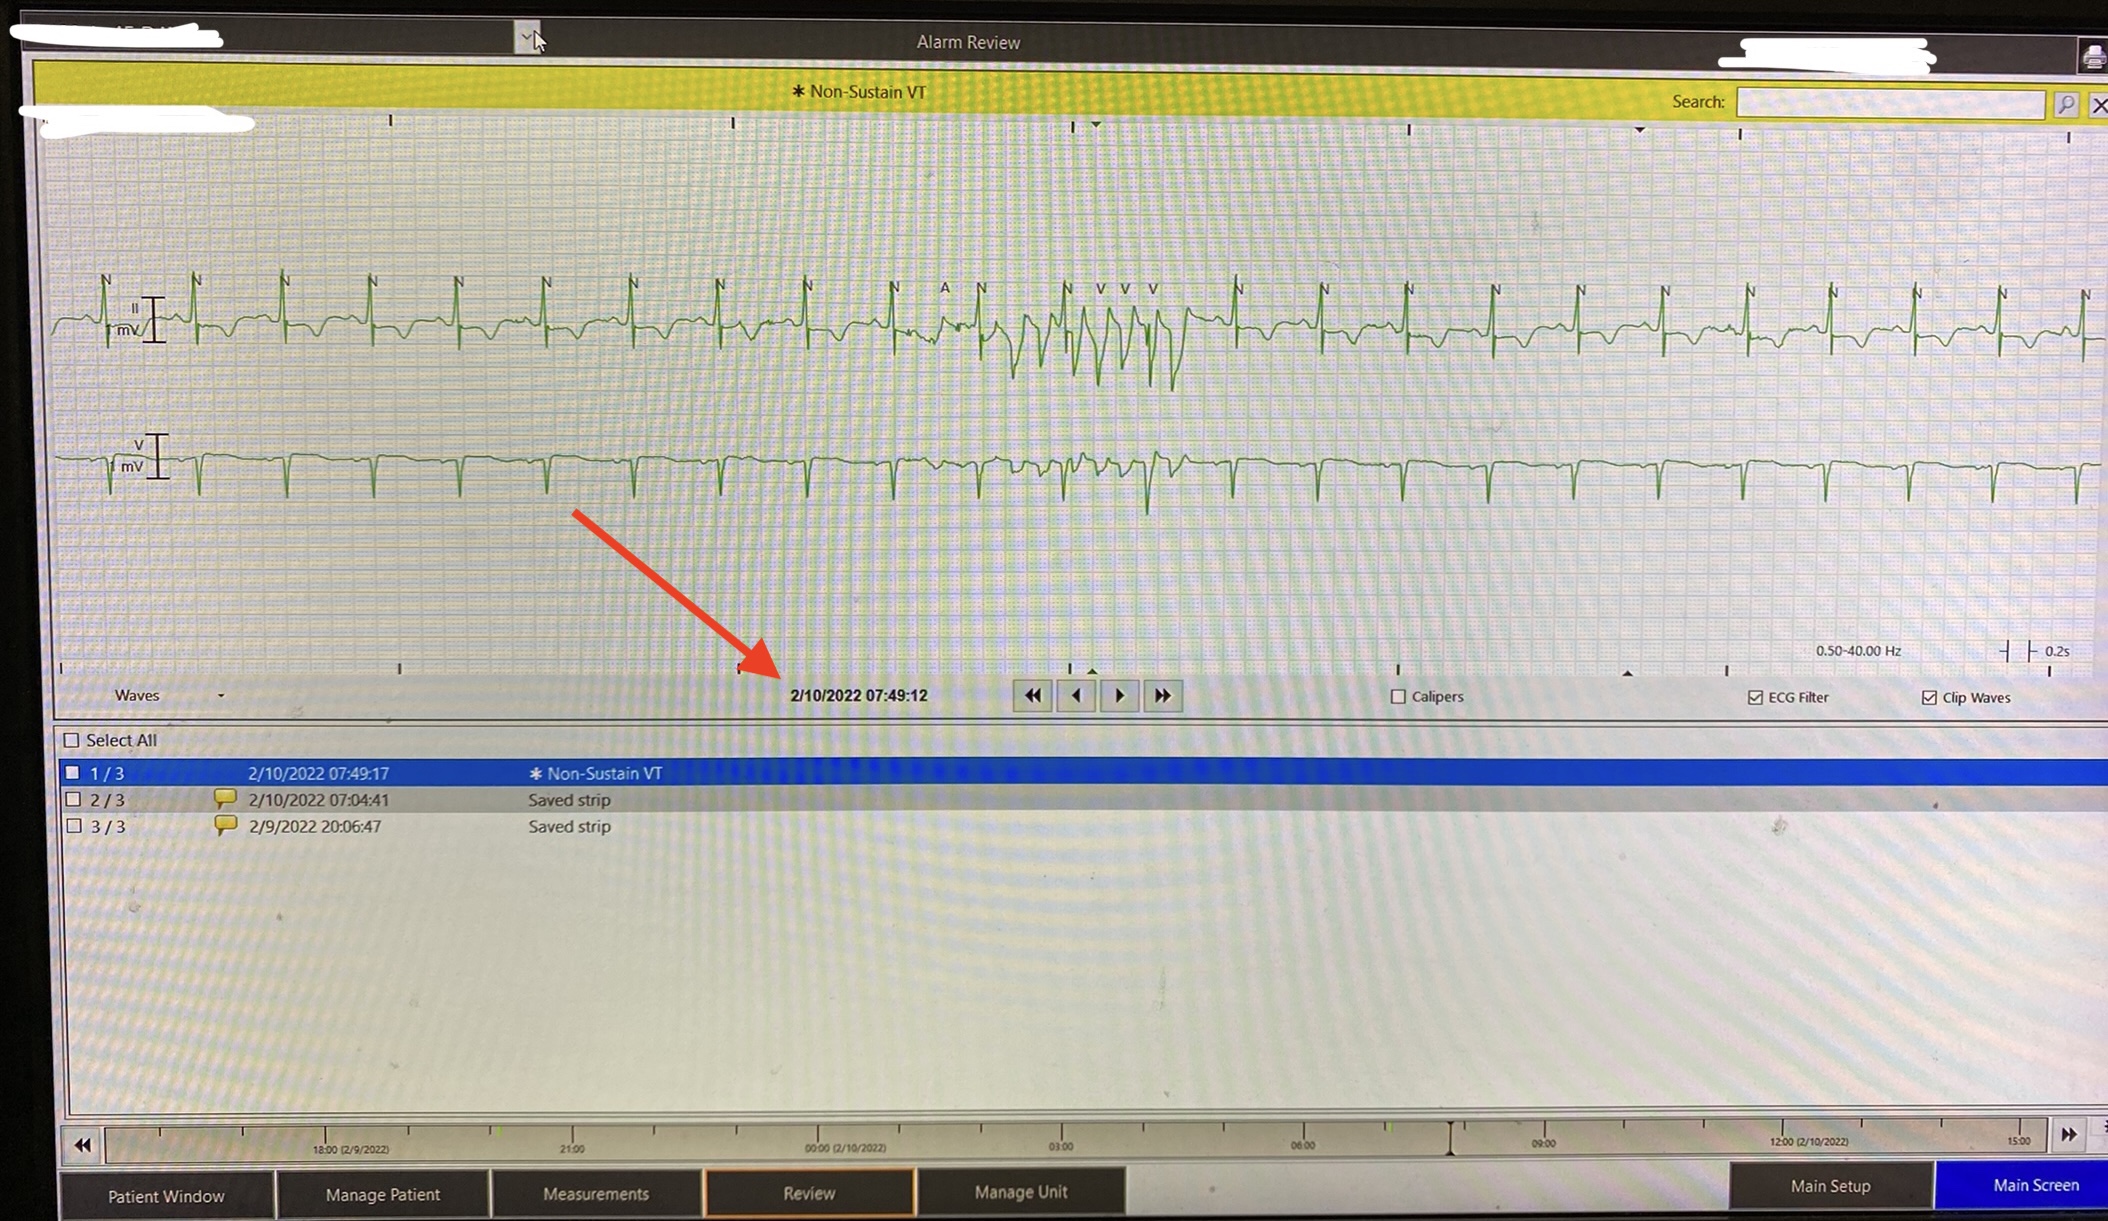Screen dimensions: 2108x1221
Task: Clear search with the X icon
Action: coord(2099,105)
